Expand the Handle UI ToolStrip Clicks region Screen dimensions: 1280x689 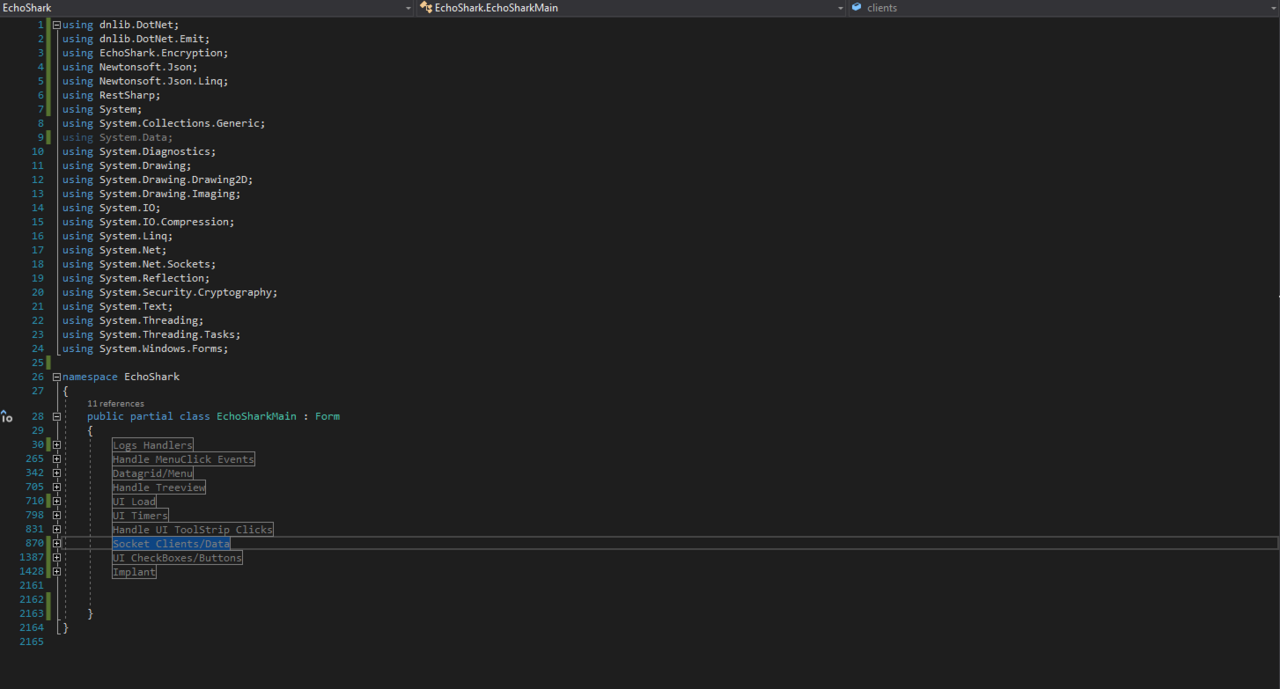click(56, 529)
